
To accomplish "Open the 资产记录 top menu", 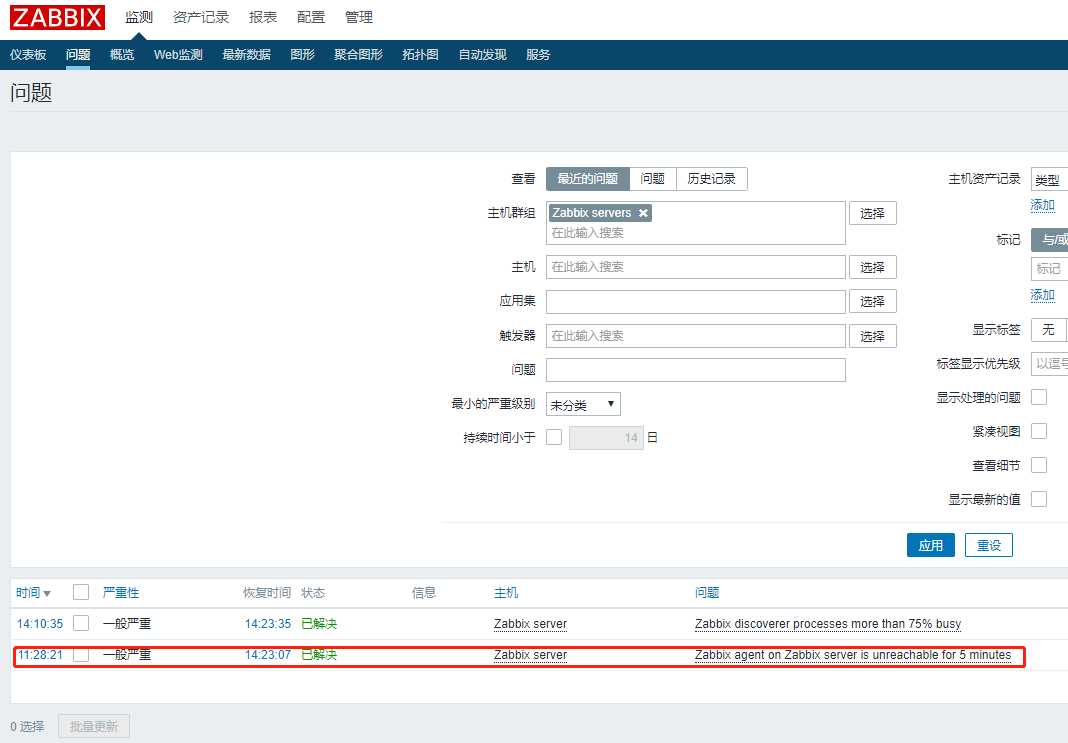I will coord(201,17).
